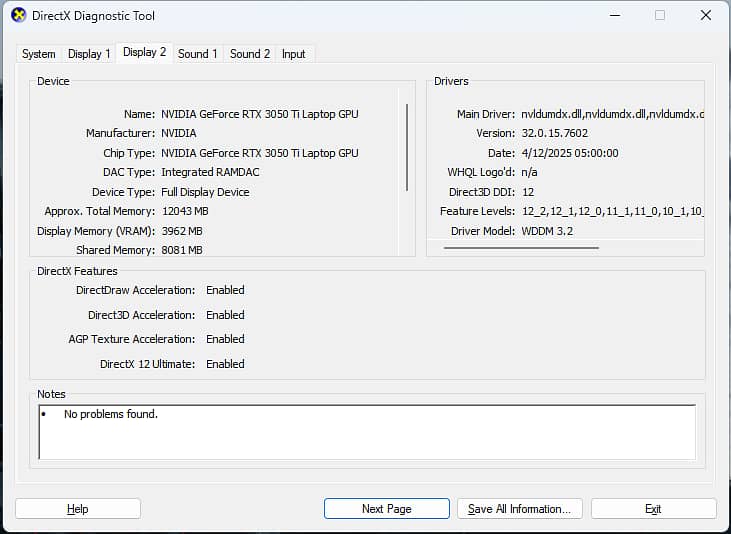Switch to the System tab

click(39, 54)
